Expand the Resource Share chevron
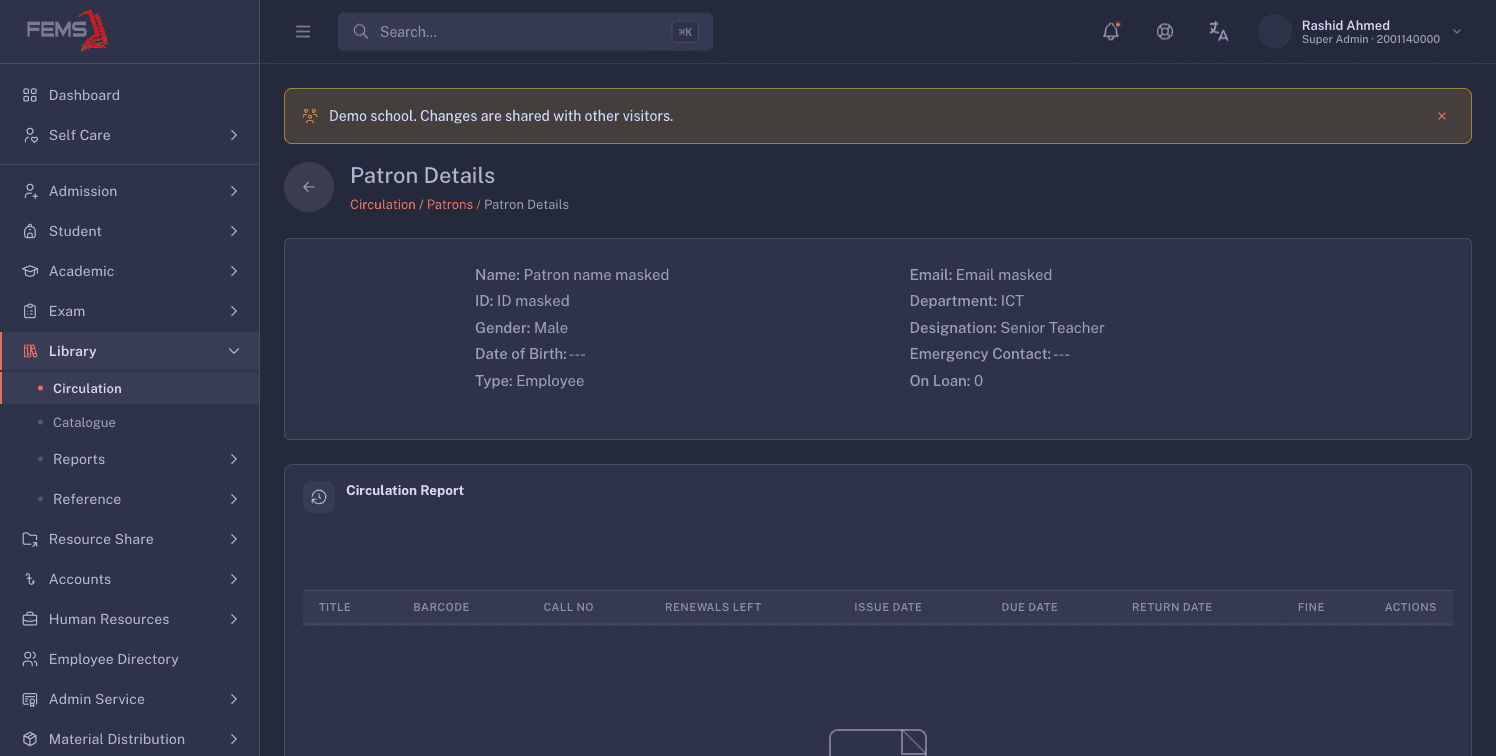1496x756 pixels. (x=234, y=539)
